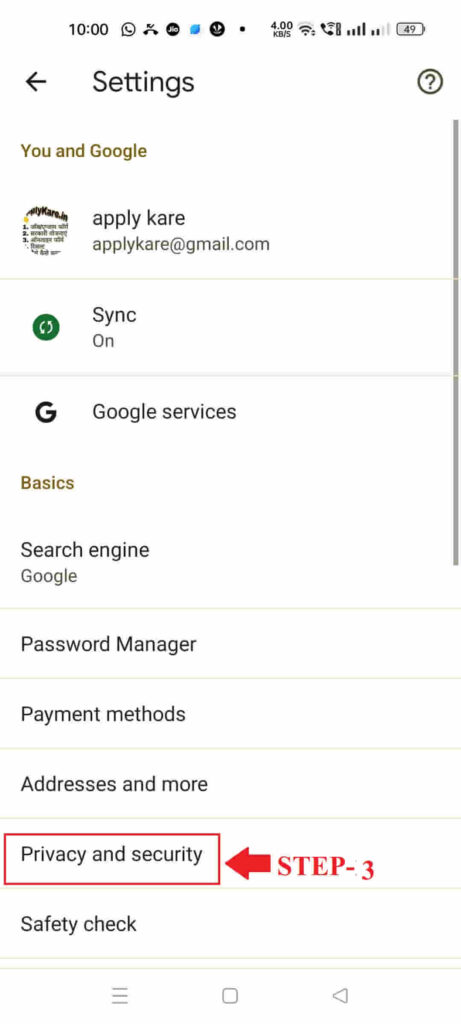Tap the green Sync icon
The width and height of the screenshot is (461, 1024).
46,327
